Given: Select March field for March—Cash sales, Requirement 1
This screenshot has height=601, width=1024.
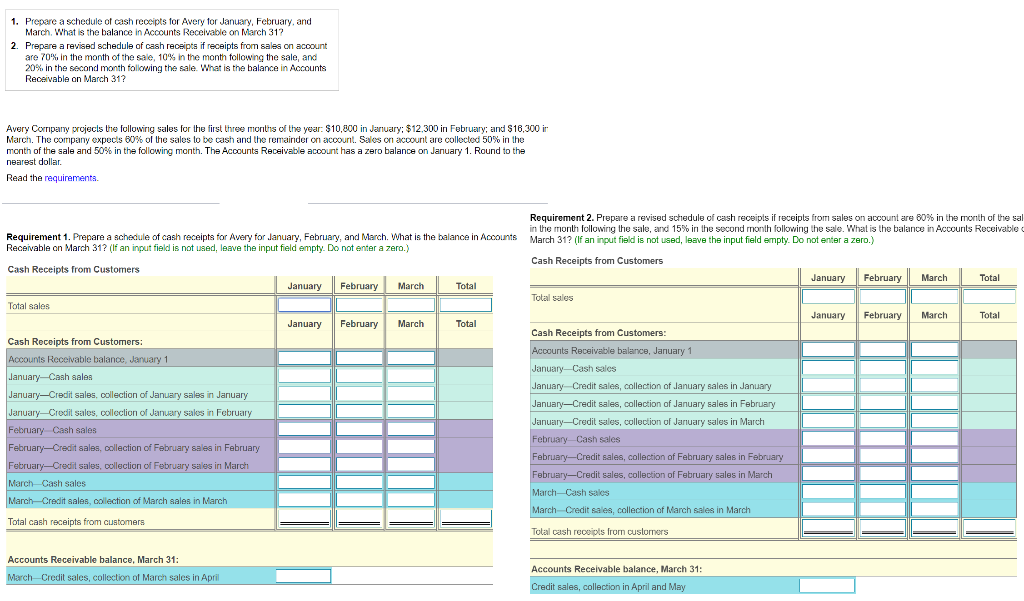Looking at the screenshot, I should click(411, 482).
